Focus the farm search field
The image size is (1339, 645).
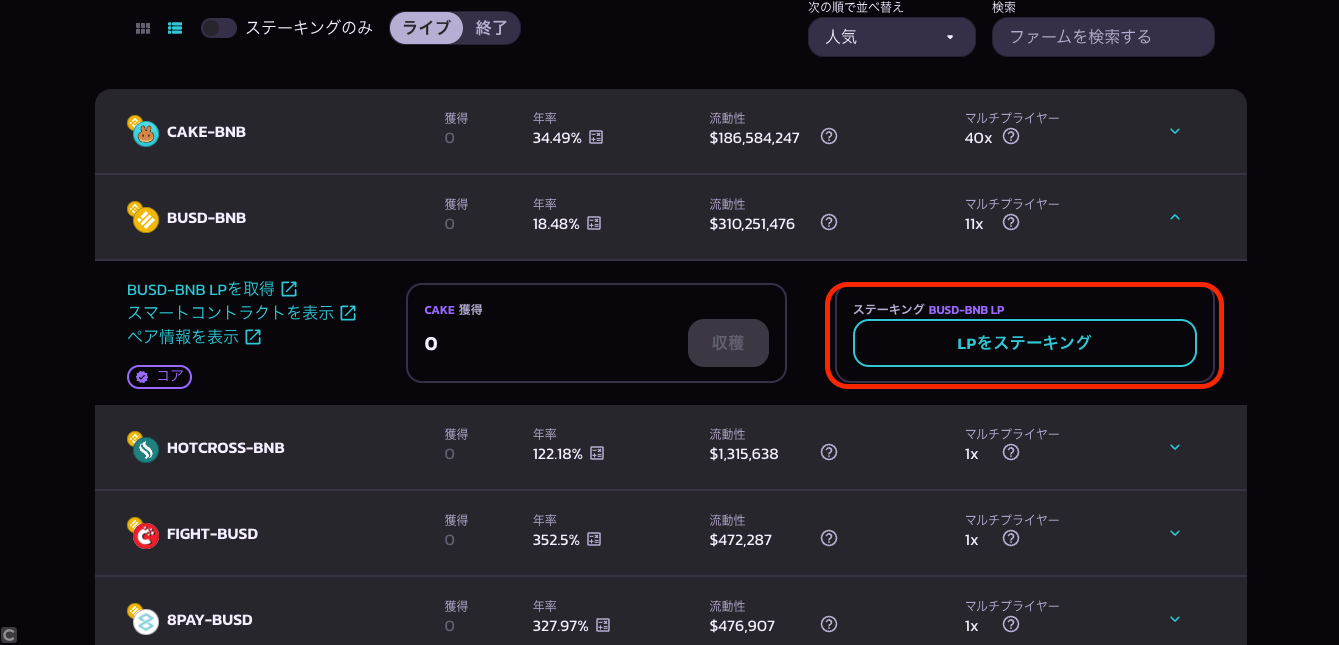tap(1103, 37)
